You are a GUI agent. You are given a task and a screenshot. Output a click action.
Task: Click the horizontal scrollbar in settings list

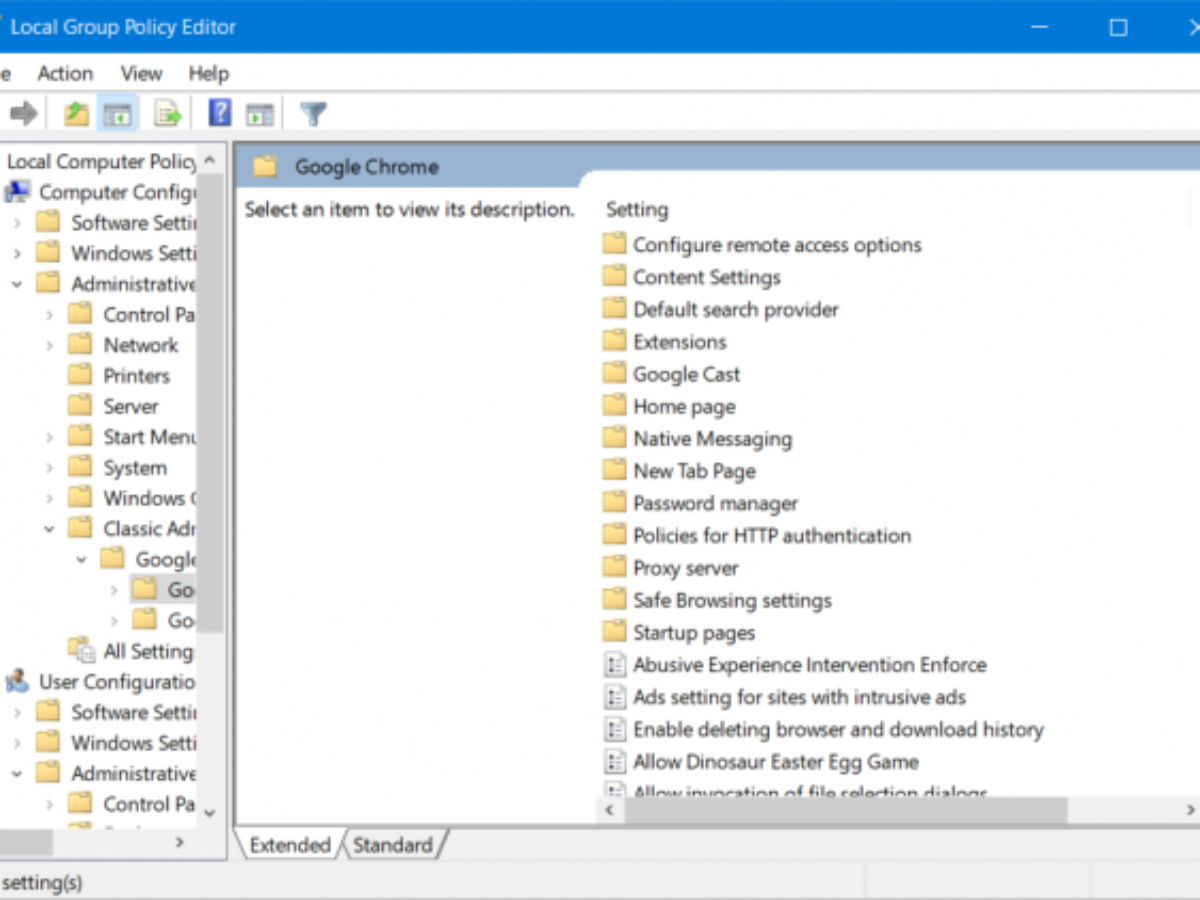(x=845, y=809)
